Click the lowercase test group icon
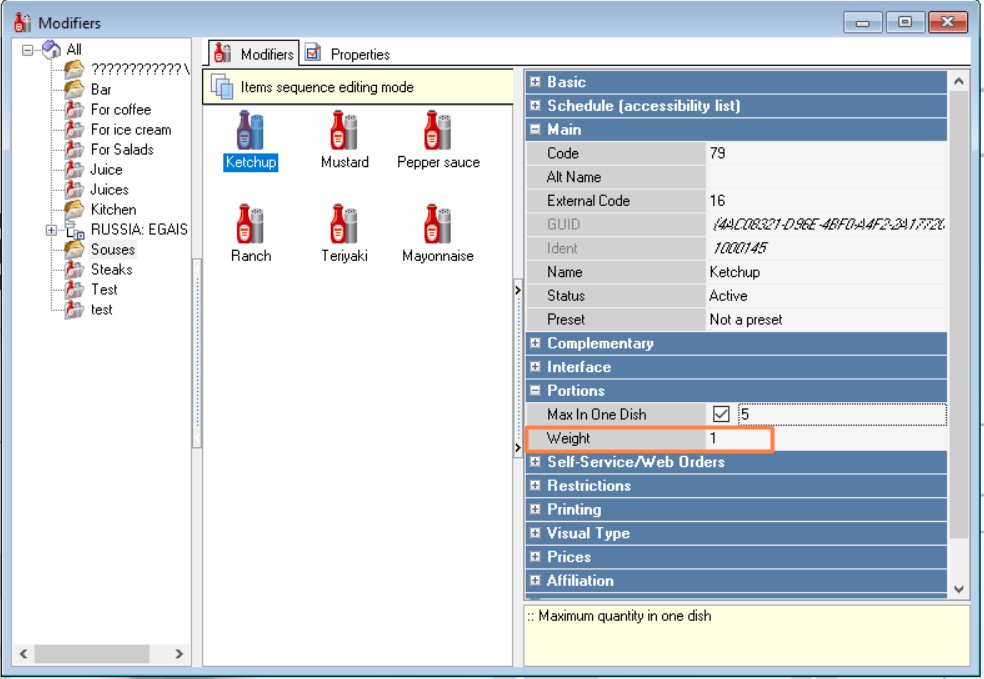984x679 pixels. point(74,309)
